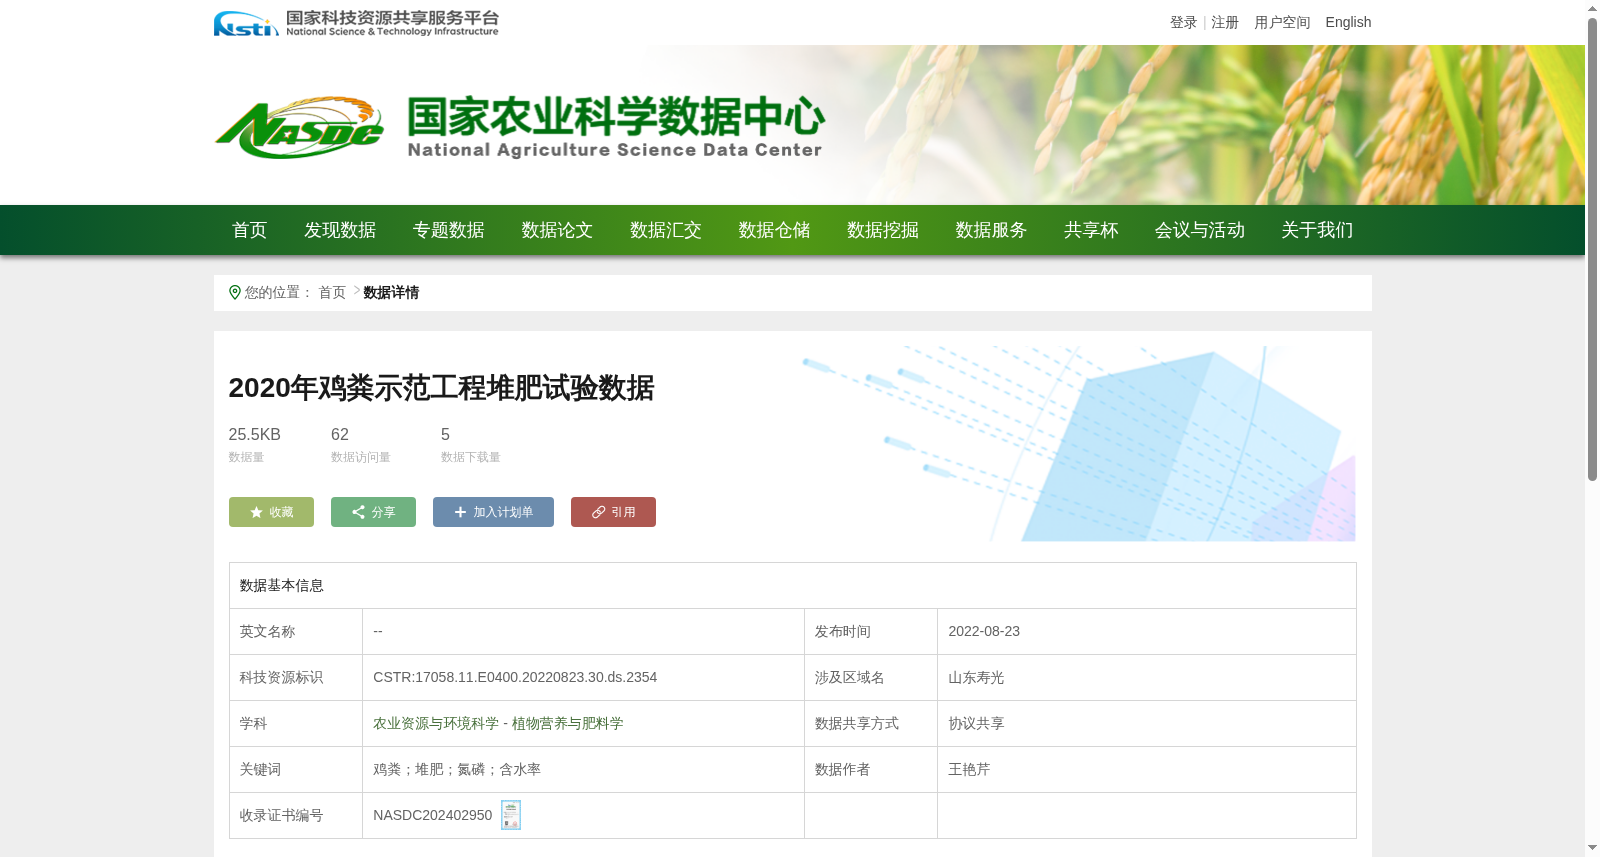The height and width of the screenshot is (857, 1600).
Task: Open the 数据汇交 menu item
Action: pyautogui.click(x=666, y=230)
